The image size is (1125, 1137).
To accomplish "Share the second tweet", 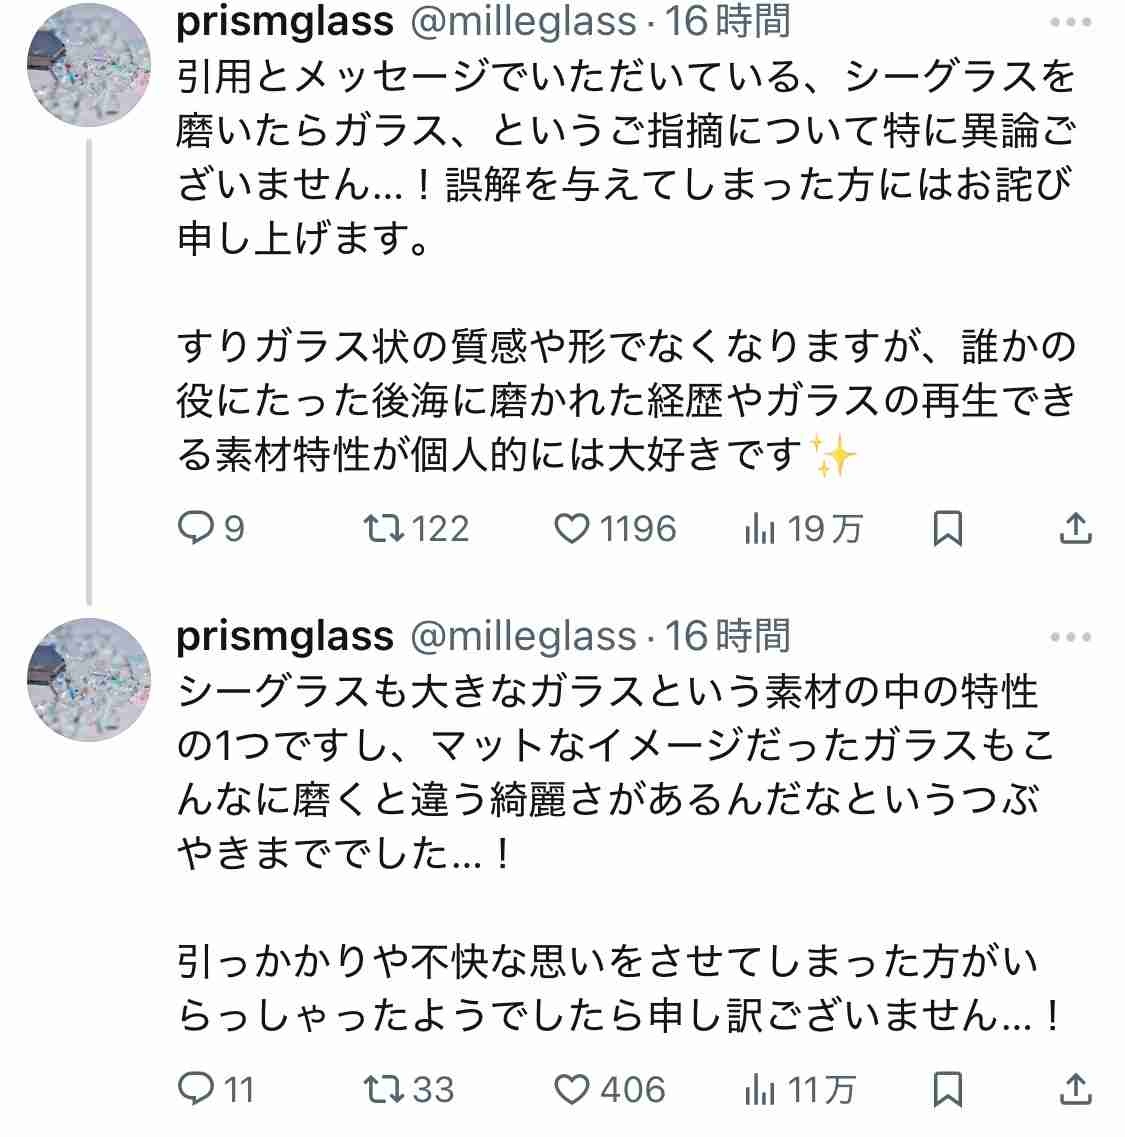I will point(1077,1089).
